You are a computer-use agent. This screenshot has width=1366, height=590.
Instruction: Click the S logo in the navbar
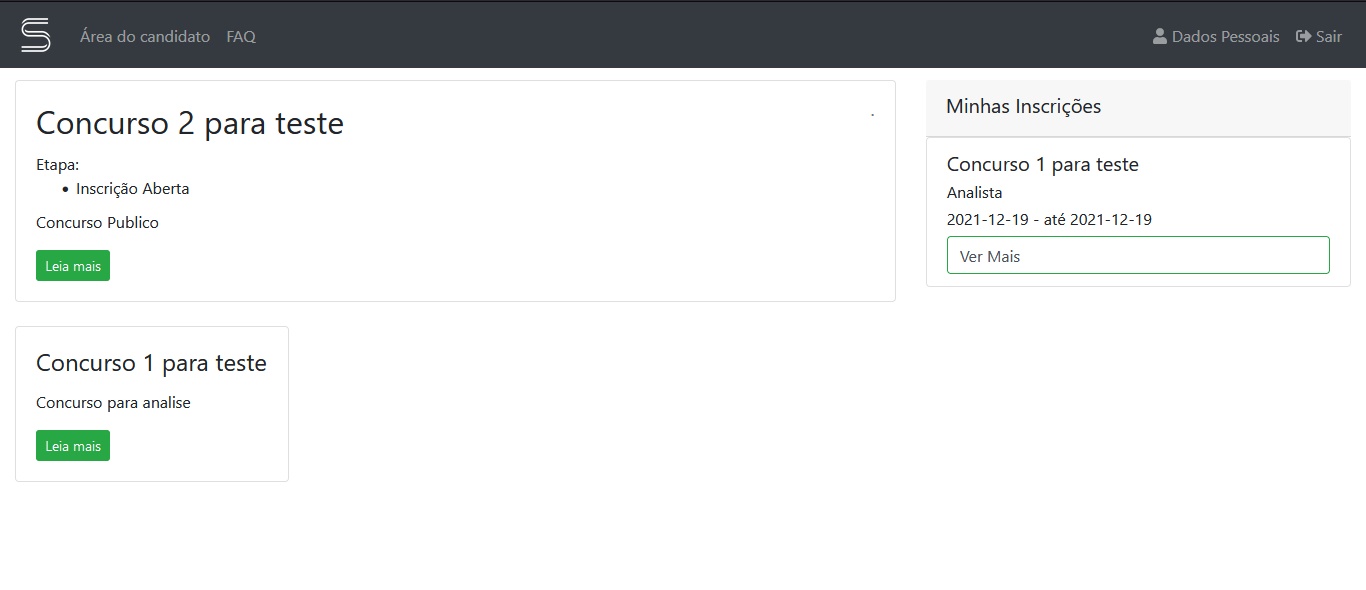click(x=36, y=35)
